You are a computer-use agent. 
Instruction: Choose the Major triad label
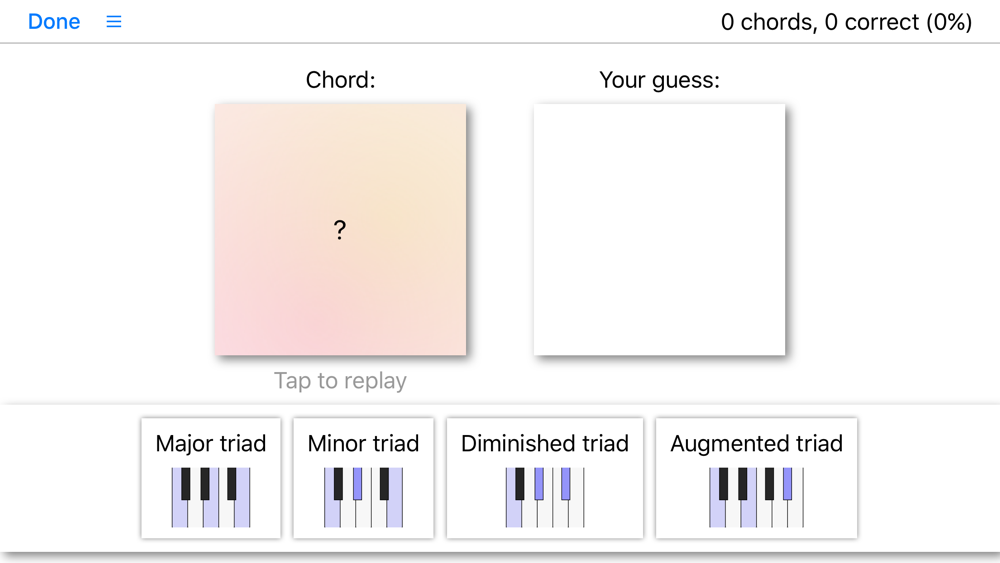211,443
